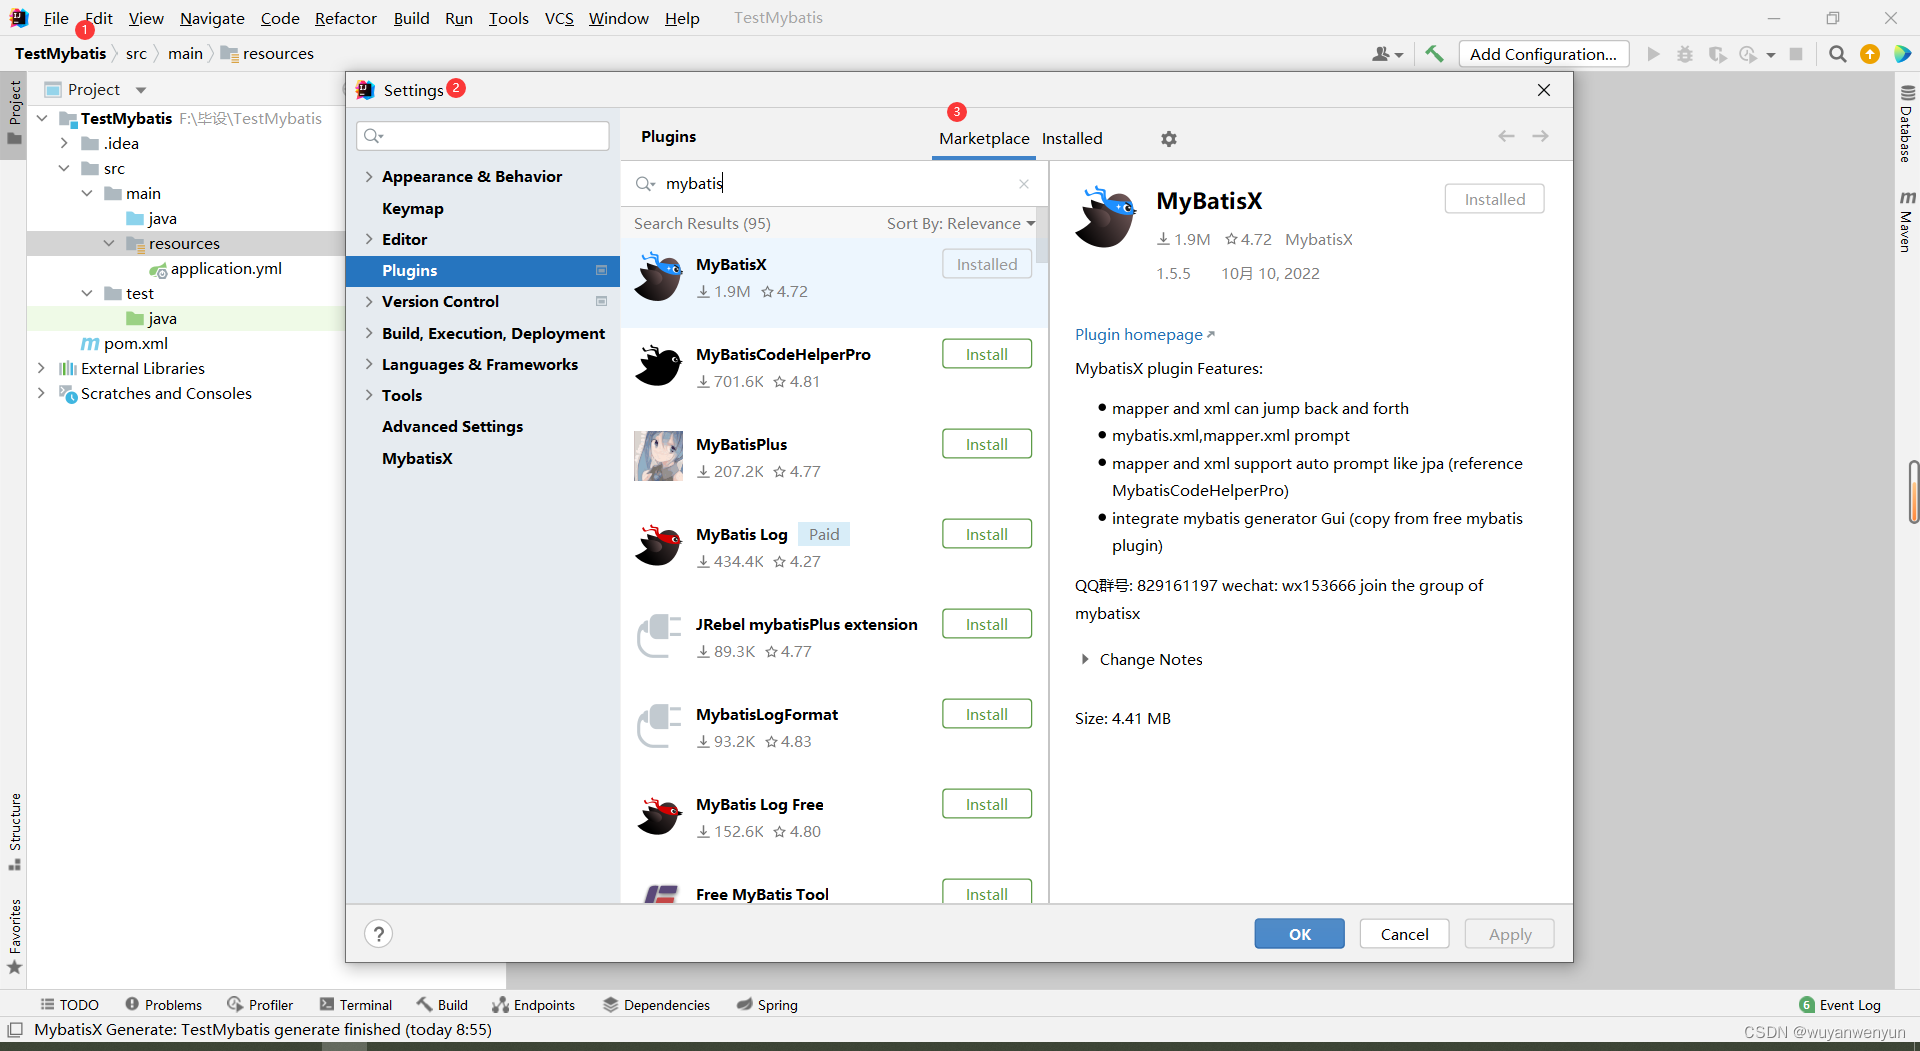Open the Spring tool window
1920x1051 pixels.
767,1005
